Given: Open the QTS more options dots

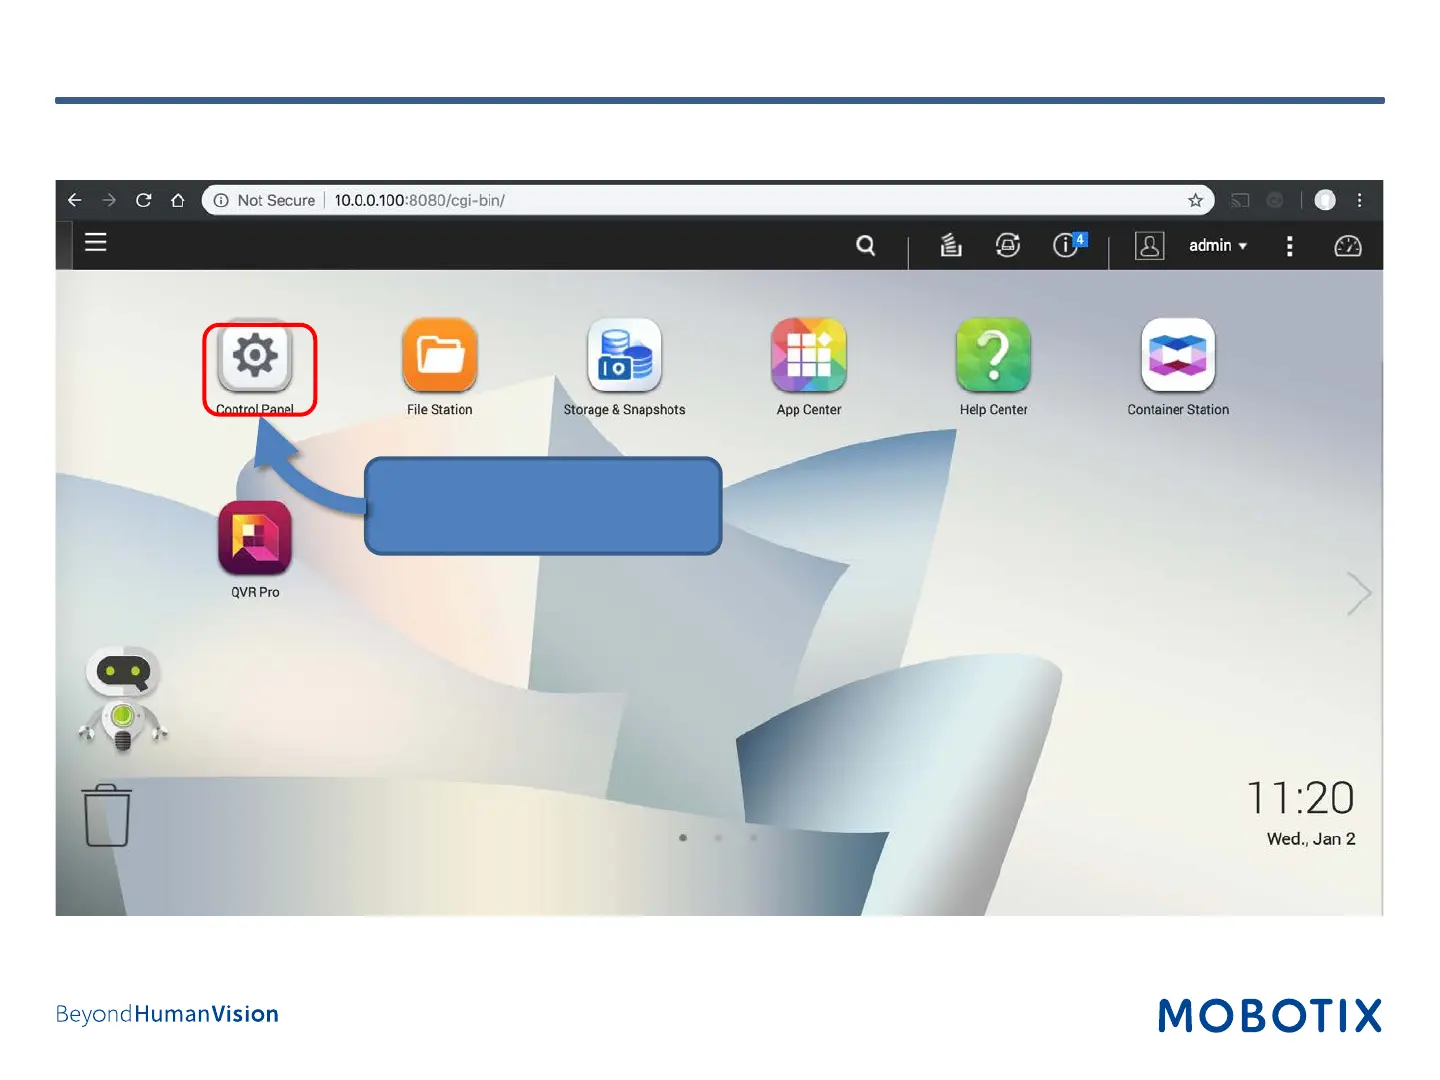Looking at the screenshot, I should point(1290,246).
